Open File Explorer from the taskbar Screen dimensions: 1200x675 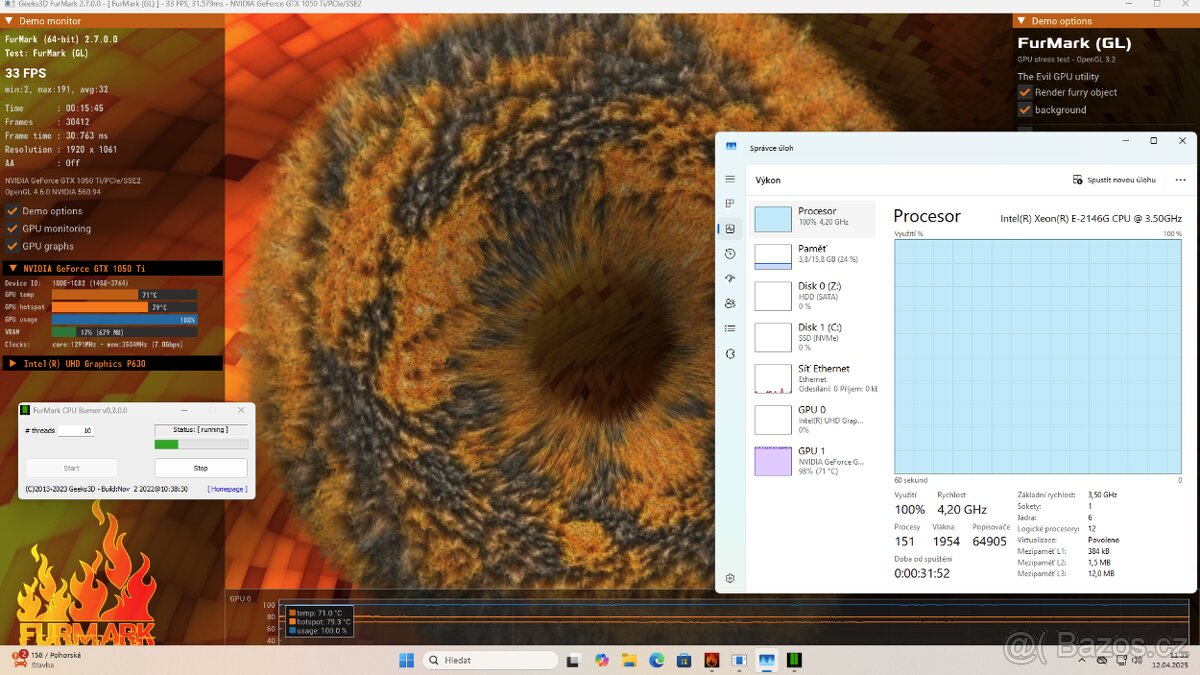629,660
